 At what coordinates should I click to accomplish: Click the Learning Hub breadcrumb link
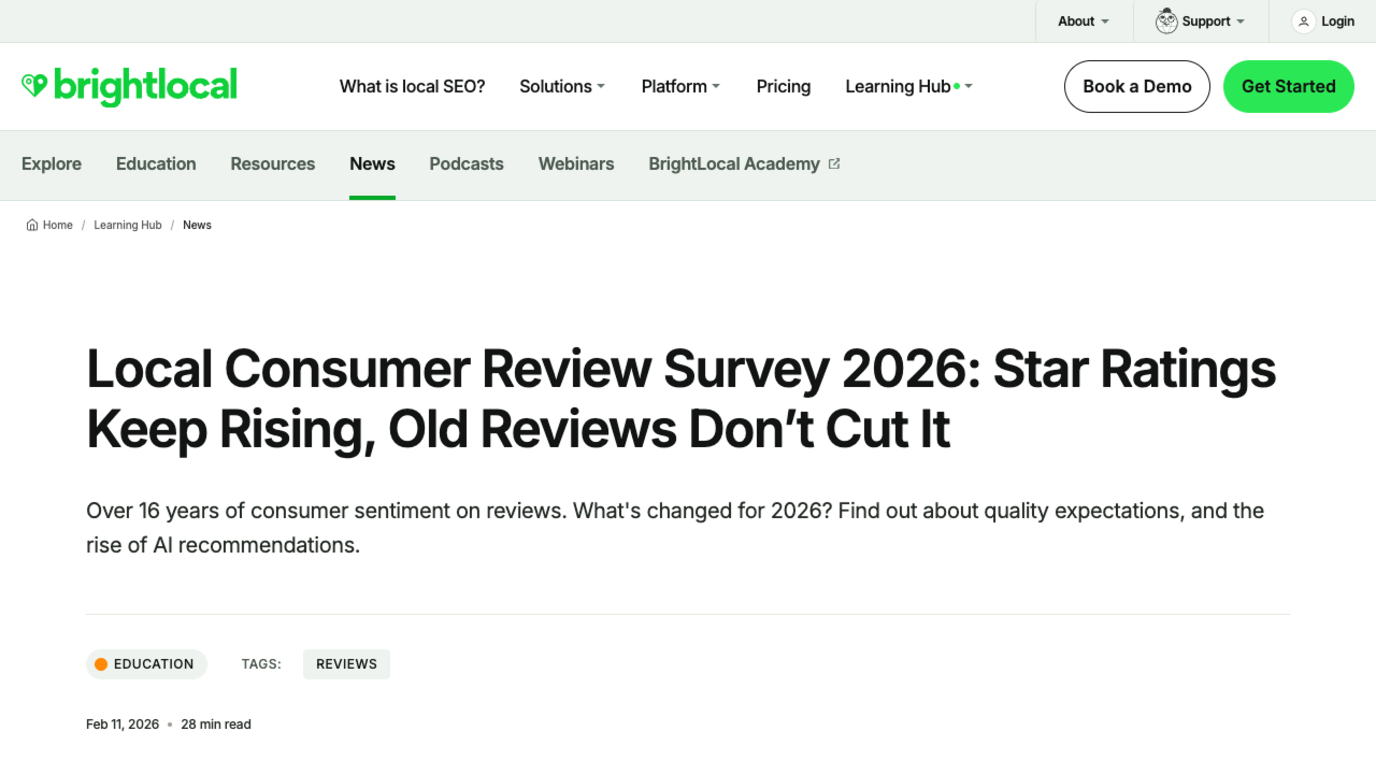[x=128, y=225]
